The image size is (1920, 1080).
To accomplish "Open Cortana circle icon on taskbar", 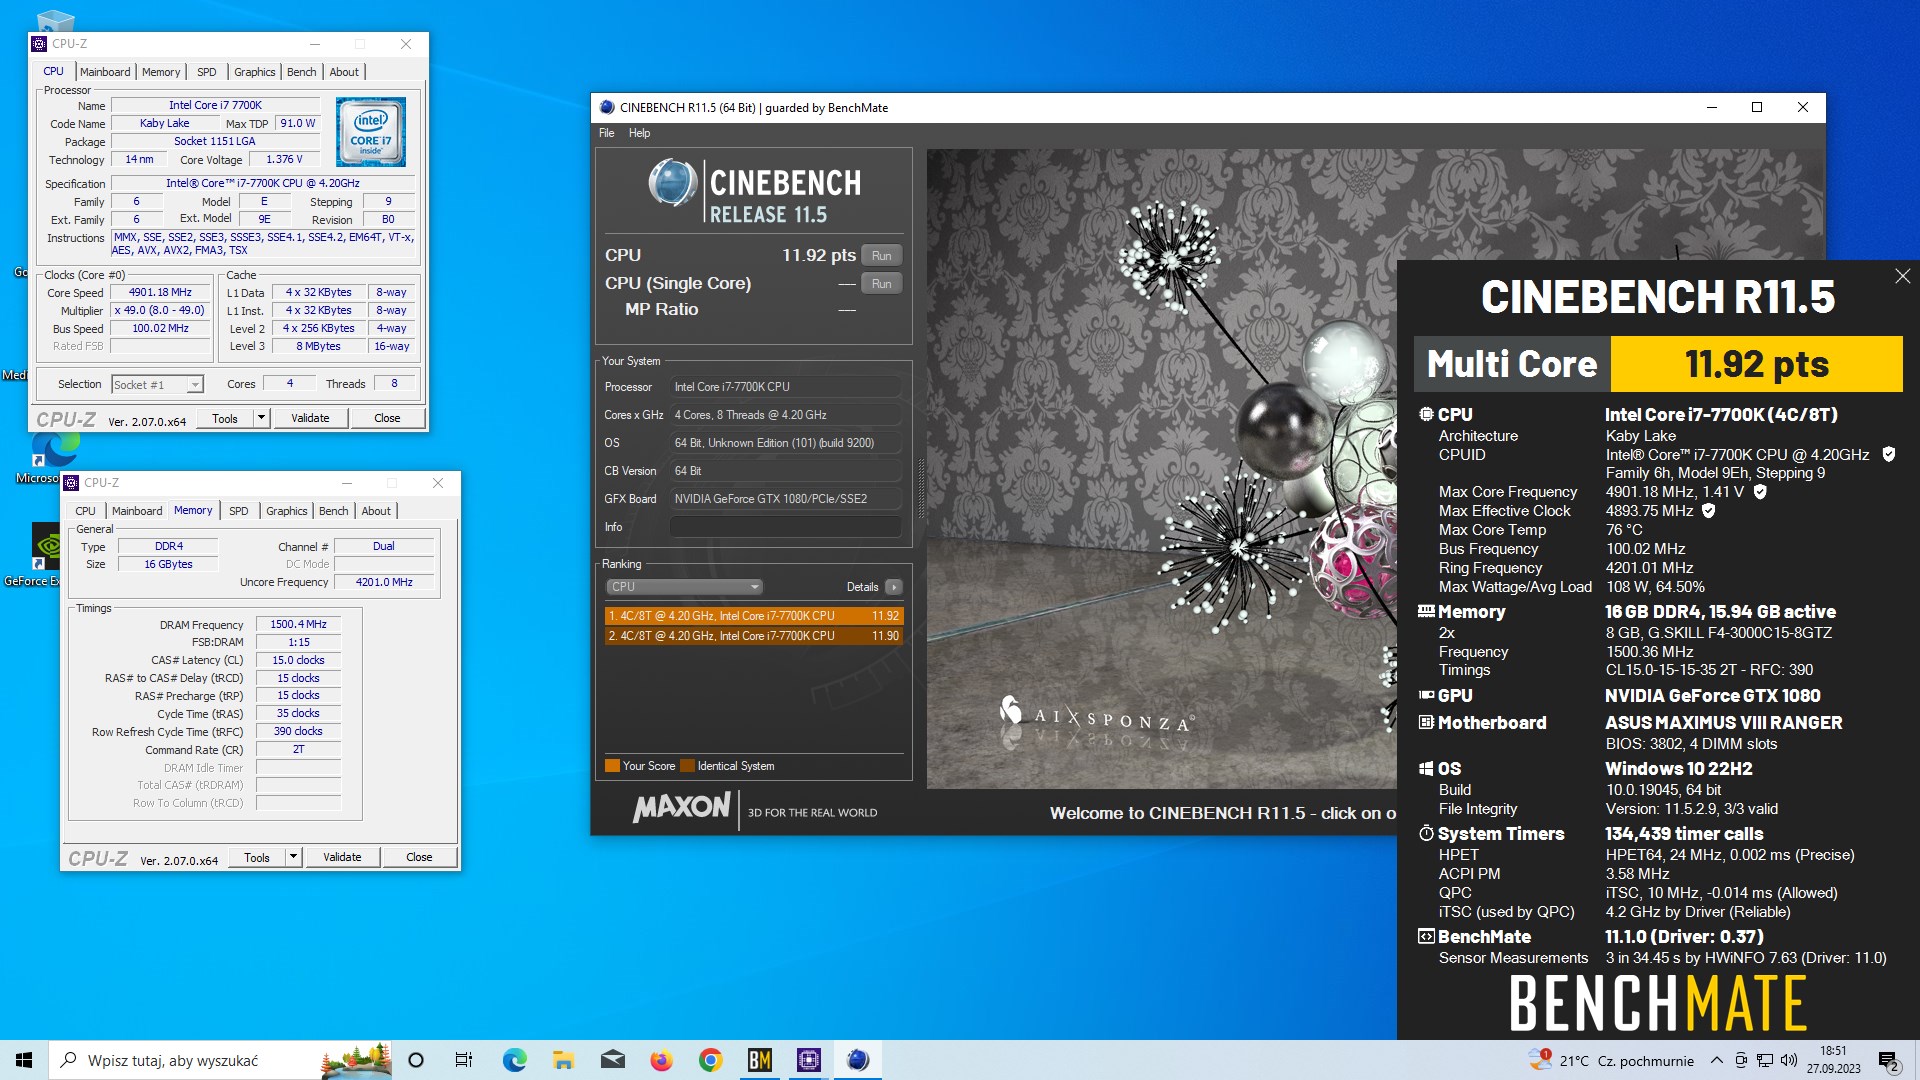I will coord(416,1060).
